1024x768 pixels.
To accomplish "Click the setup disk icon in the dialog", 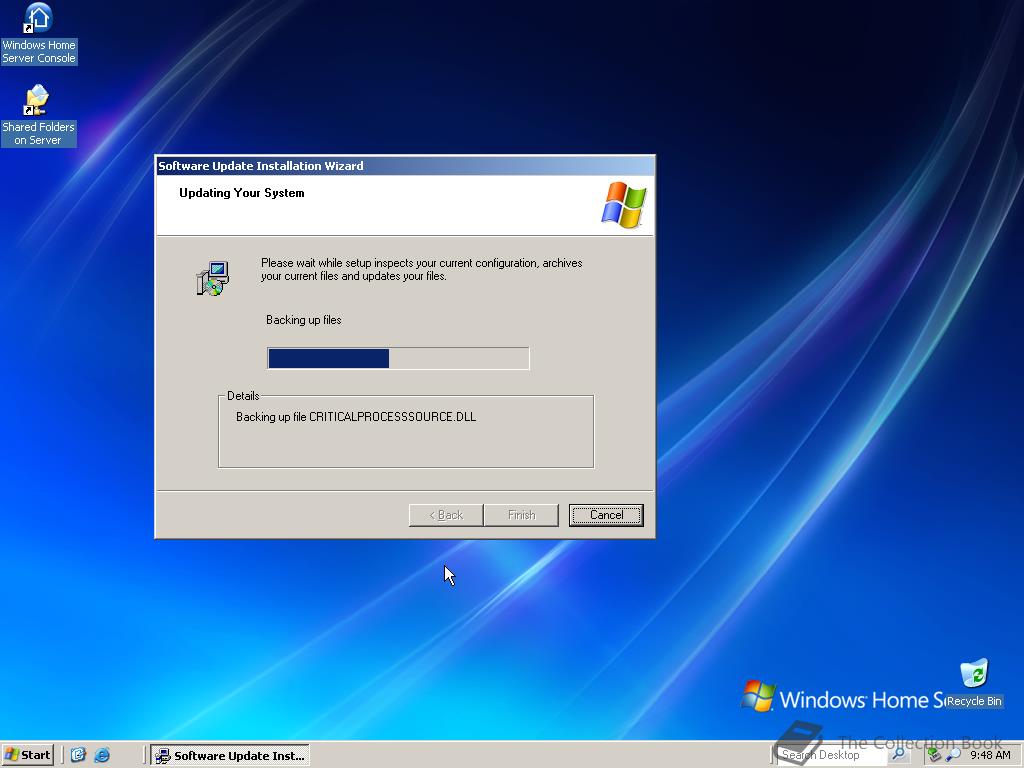I will [211, 277].
